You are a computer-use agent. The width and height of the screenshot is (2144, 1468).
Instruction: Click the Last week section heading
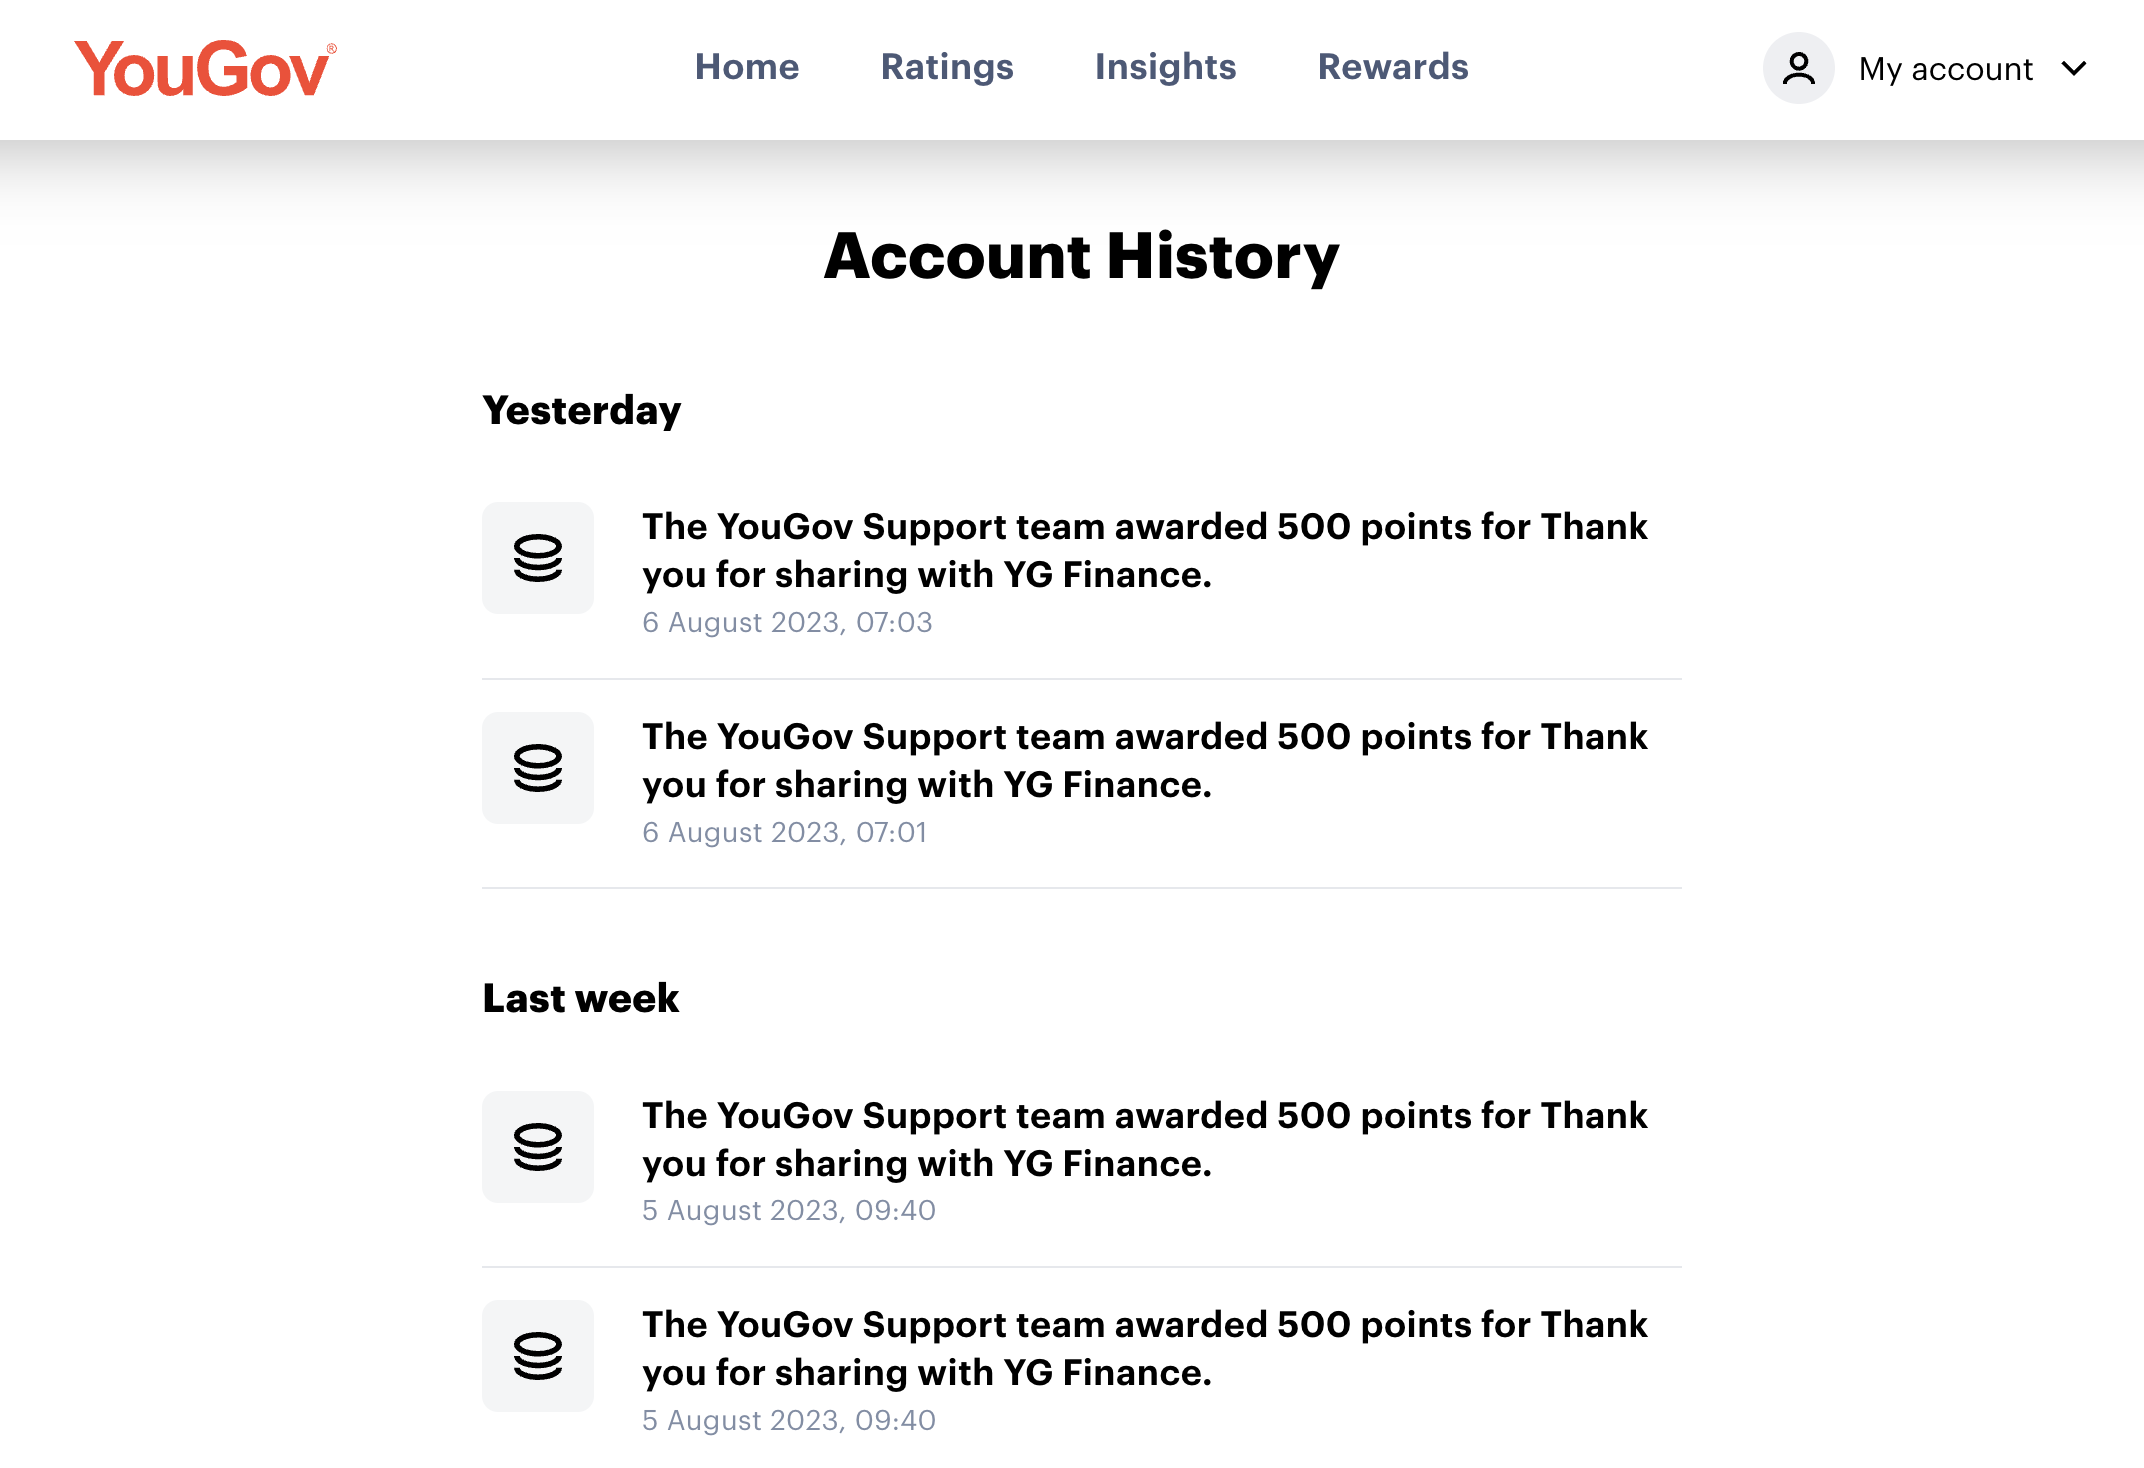580,997
